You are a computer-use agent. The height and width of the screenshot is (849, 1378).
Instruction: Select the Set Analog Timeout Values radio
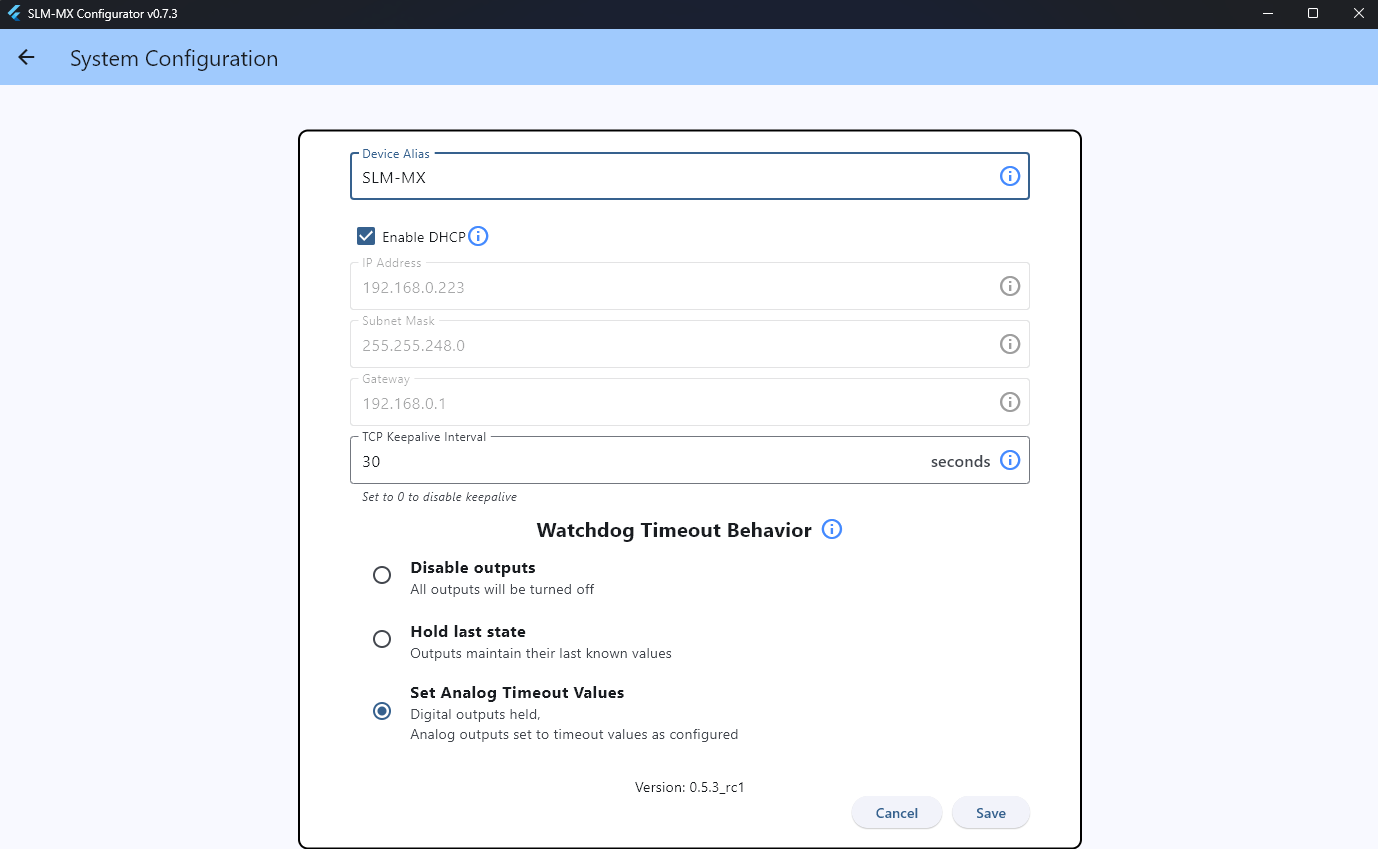click(x=382, y=711)
